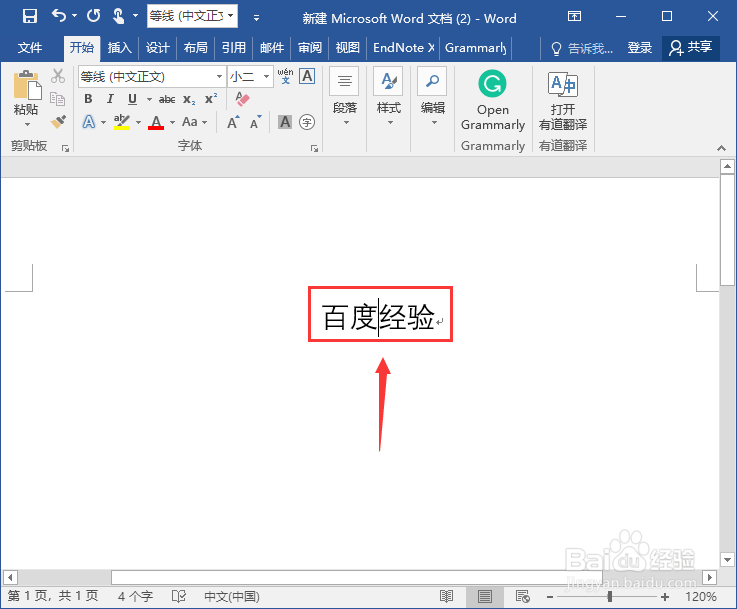
Task: Open the Grammarly ribbon tab
Action: pos(476,48)
